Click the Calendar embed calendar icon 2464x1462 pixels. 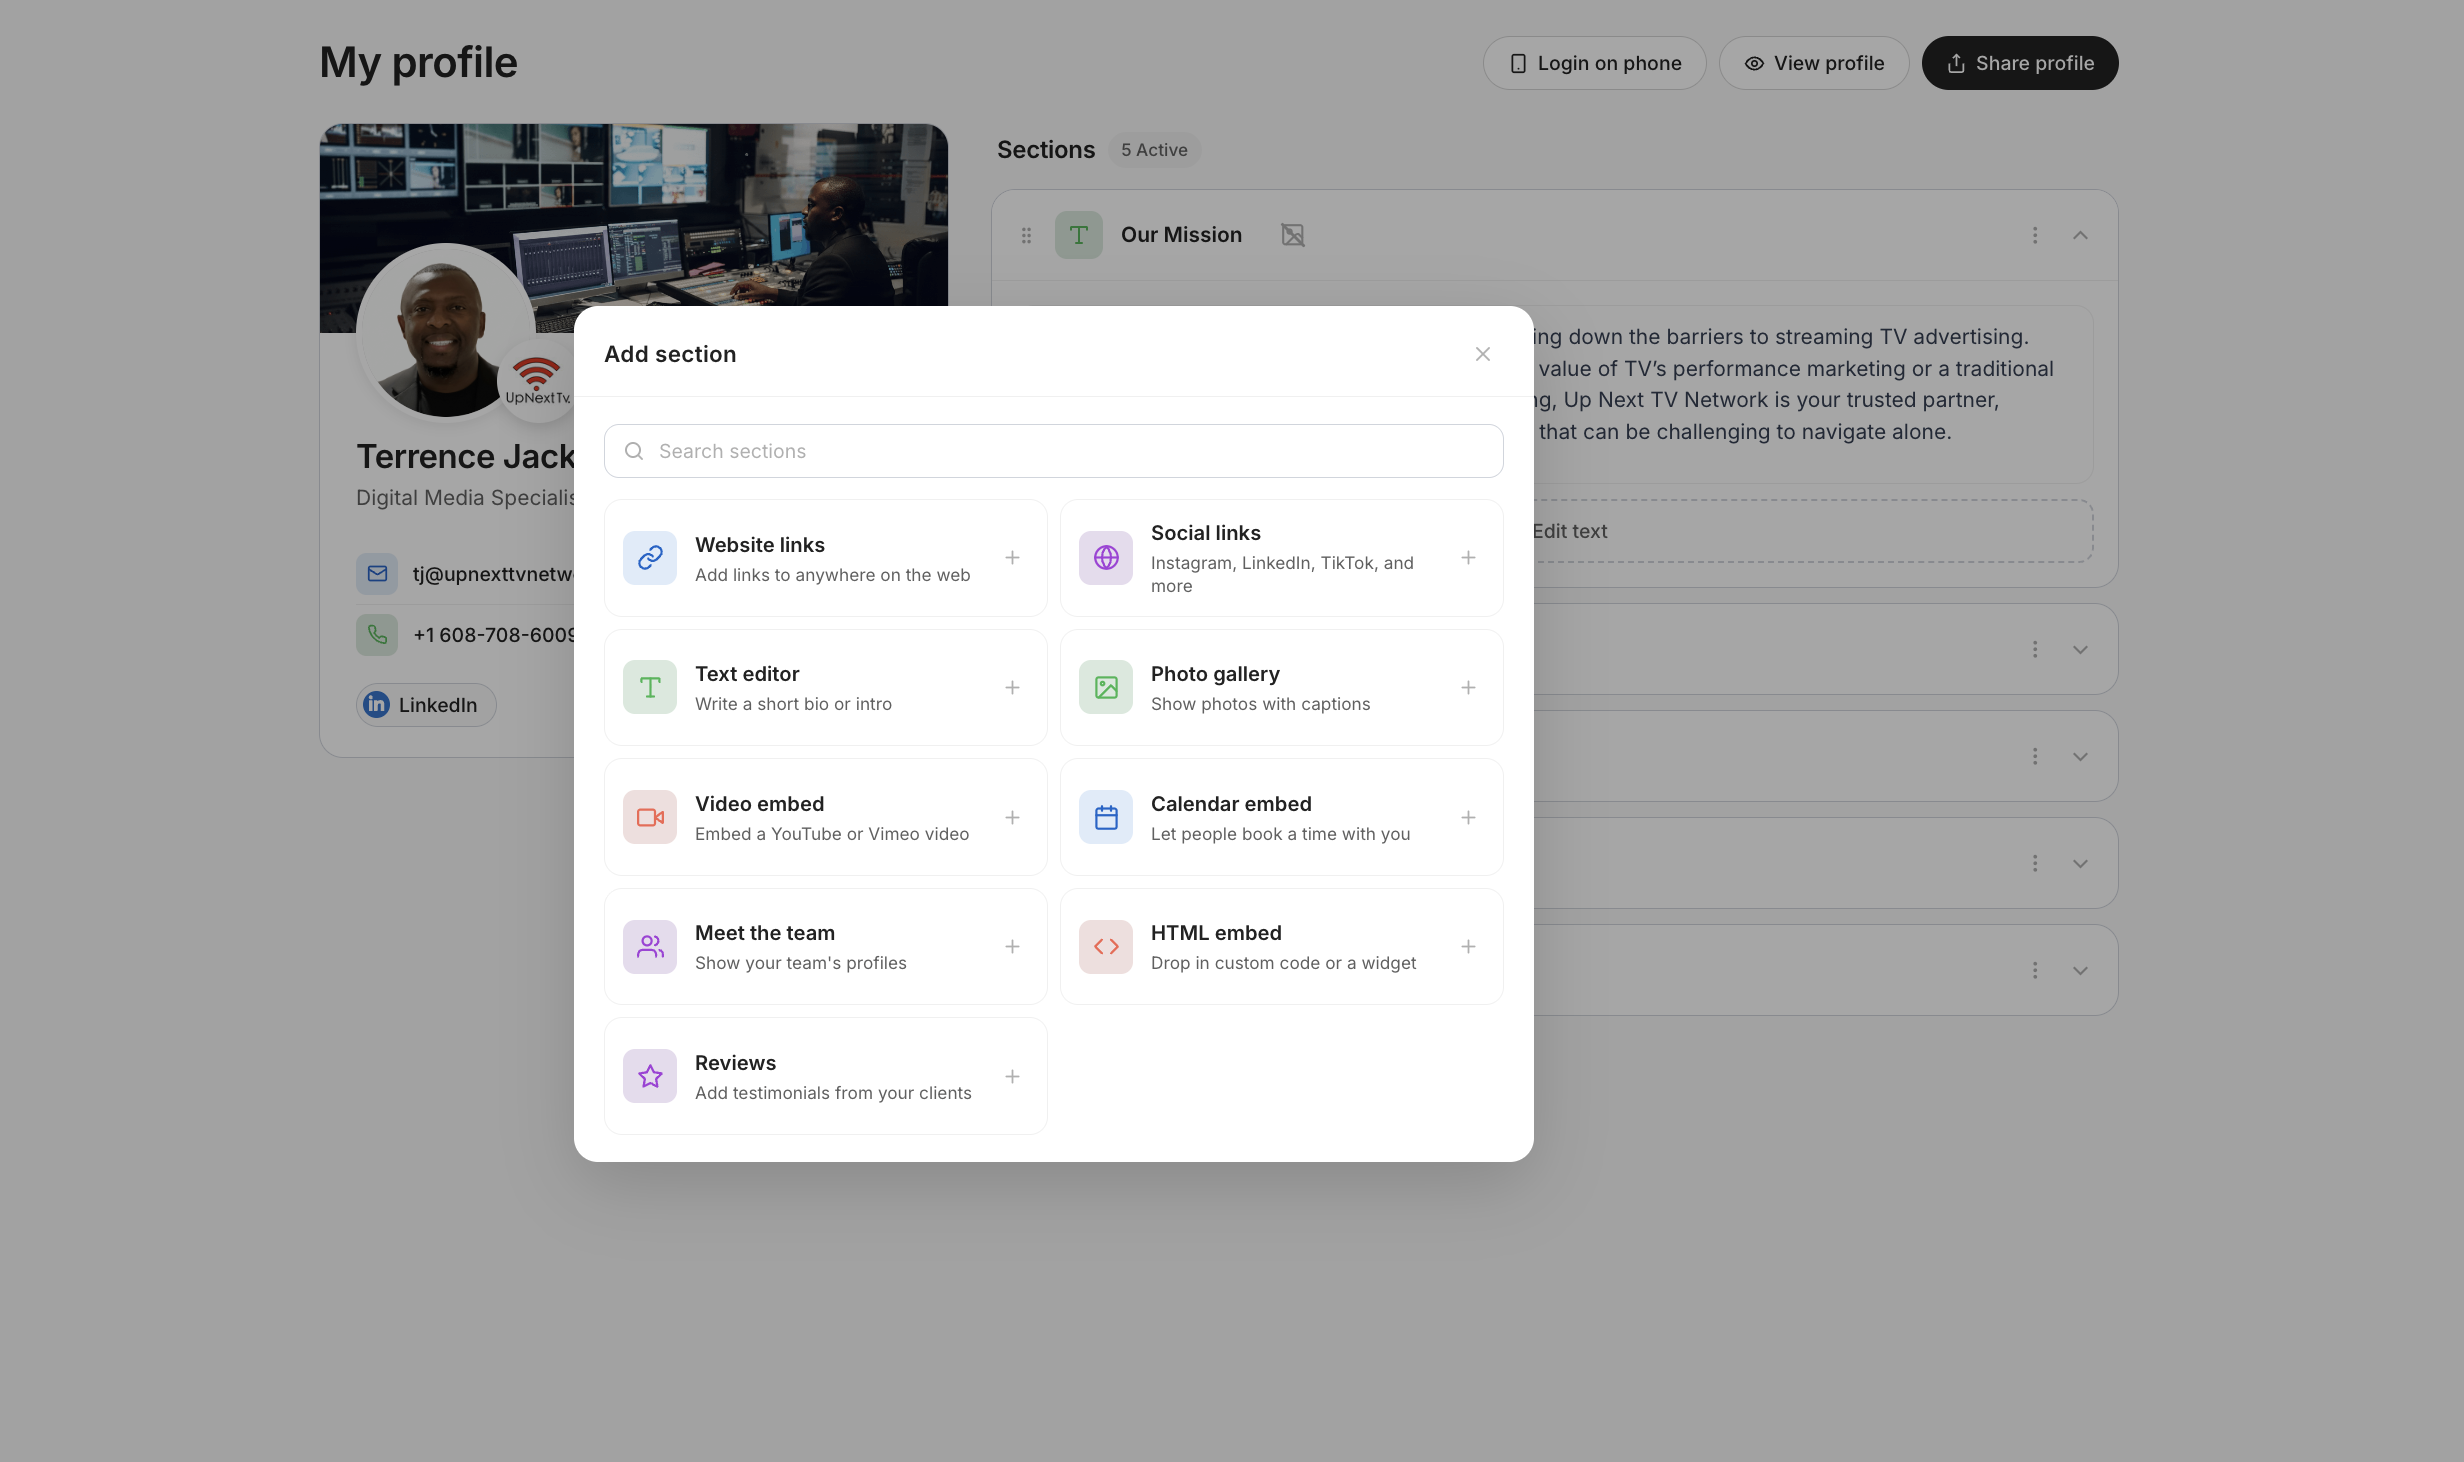pyautogui.click(x=1106, y=817)
